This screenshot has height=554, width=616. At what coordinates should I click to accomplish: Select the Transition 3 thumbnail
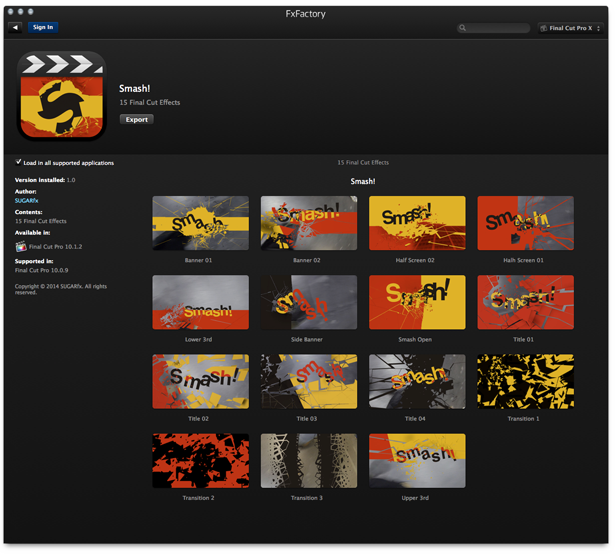click(309, 461)
